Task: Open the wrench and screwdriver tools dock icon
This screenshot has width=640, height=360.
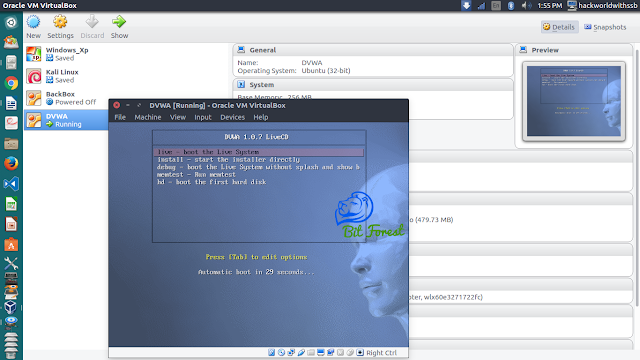Action: 11,264
